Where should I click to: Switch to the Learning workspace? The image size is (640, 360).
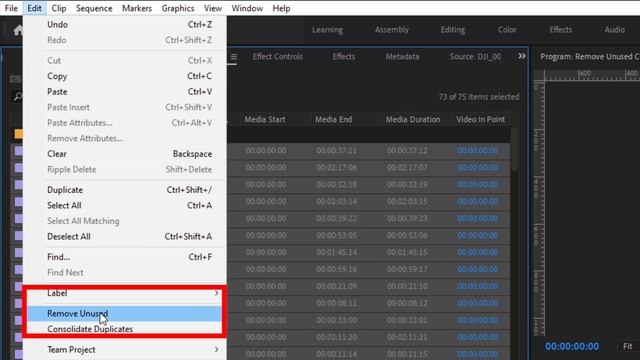tap(327, 30)
